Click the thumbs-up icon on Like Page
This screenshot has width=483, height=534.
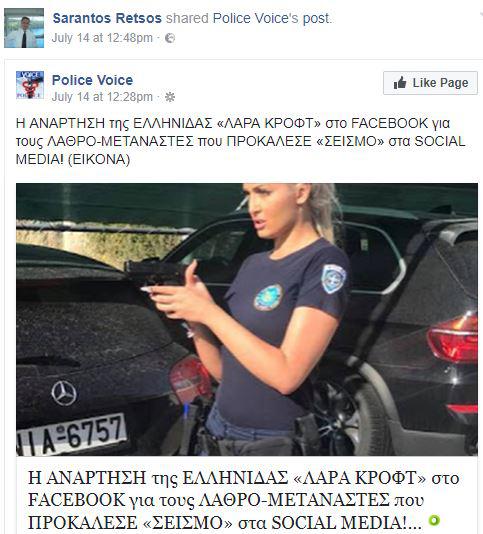400,83
